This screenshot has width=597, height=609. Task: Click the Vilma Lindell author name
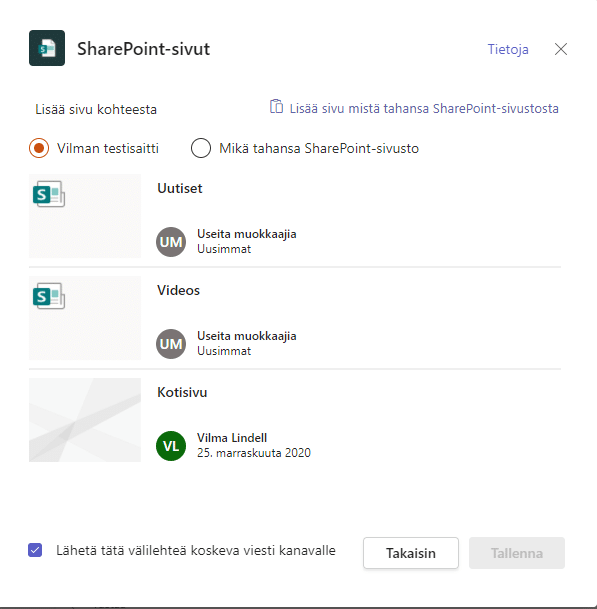(x=232, y=438)
